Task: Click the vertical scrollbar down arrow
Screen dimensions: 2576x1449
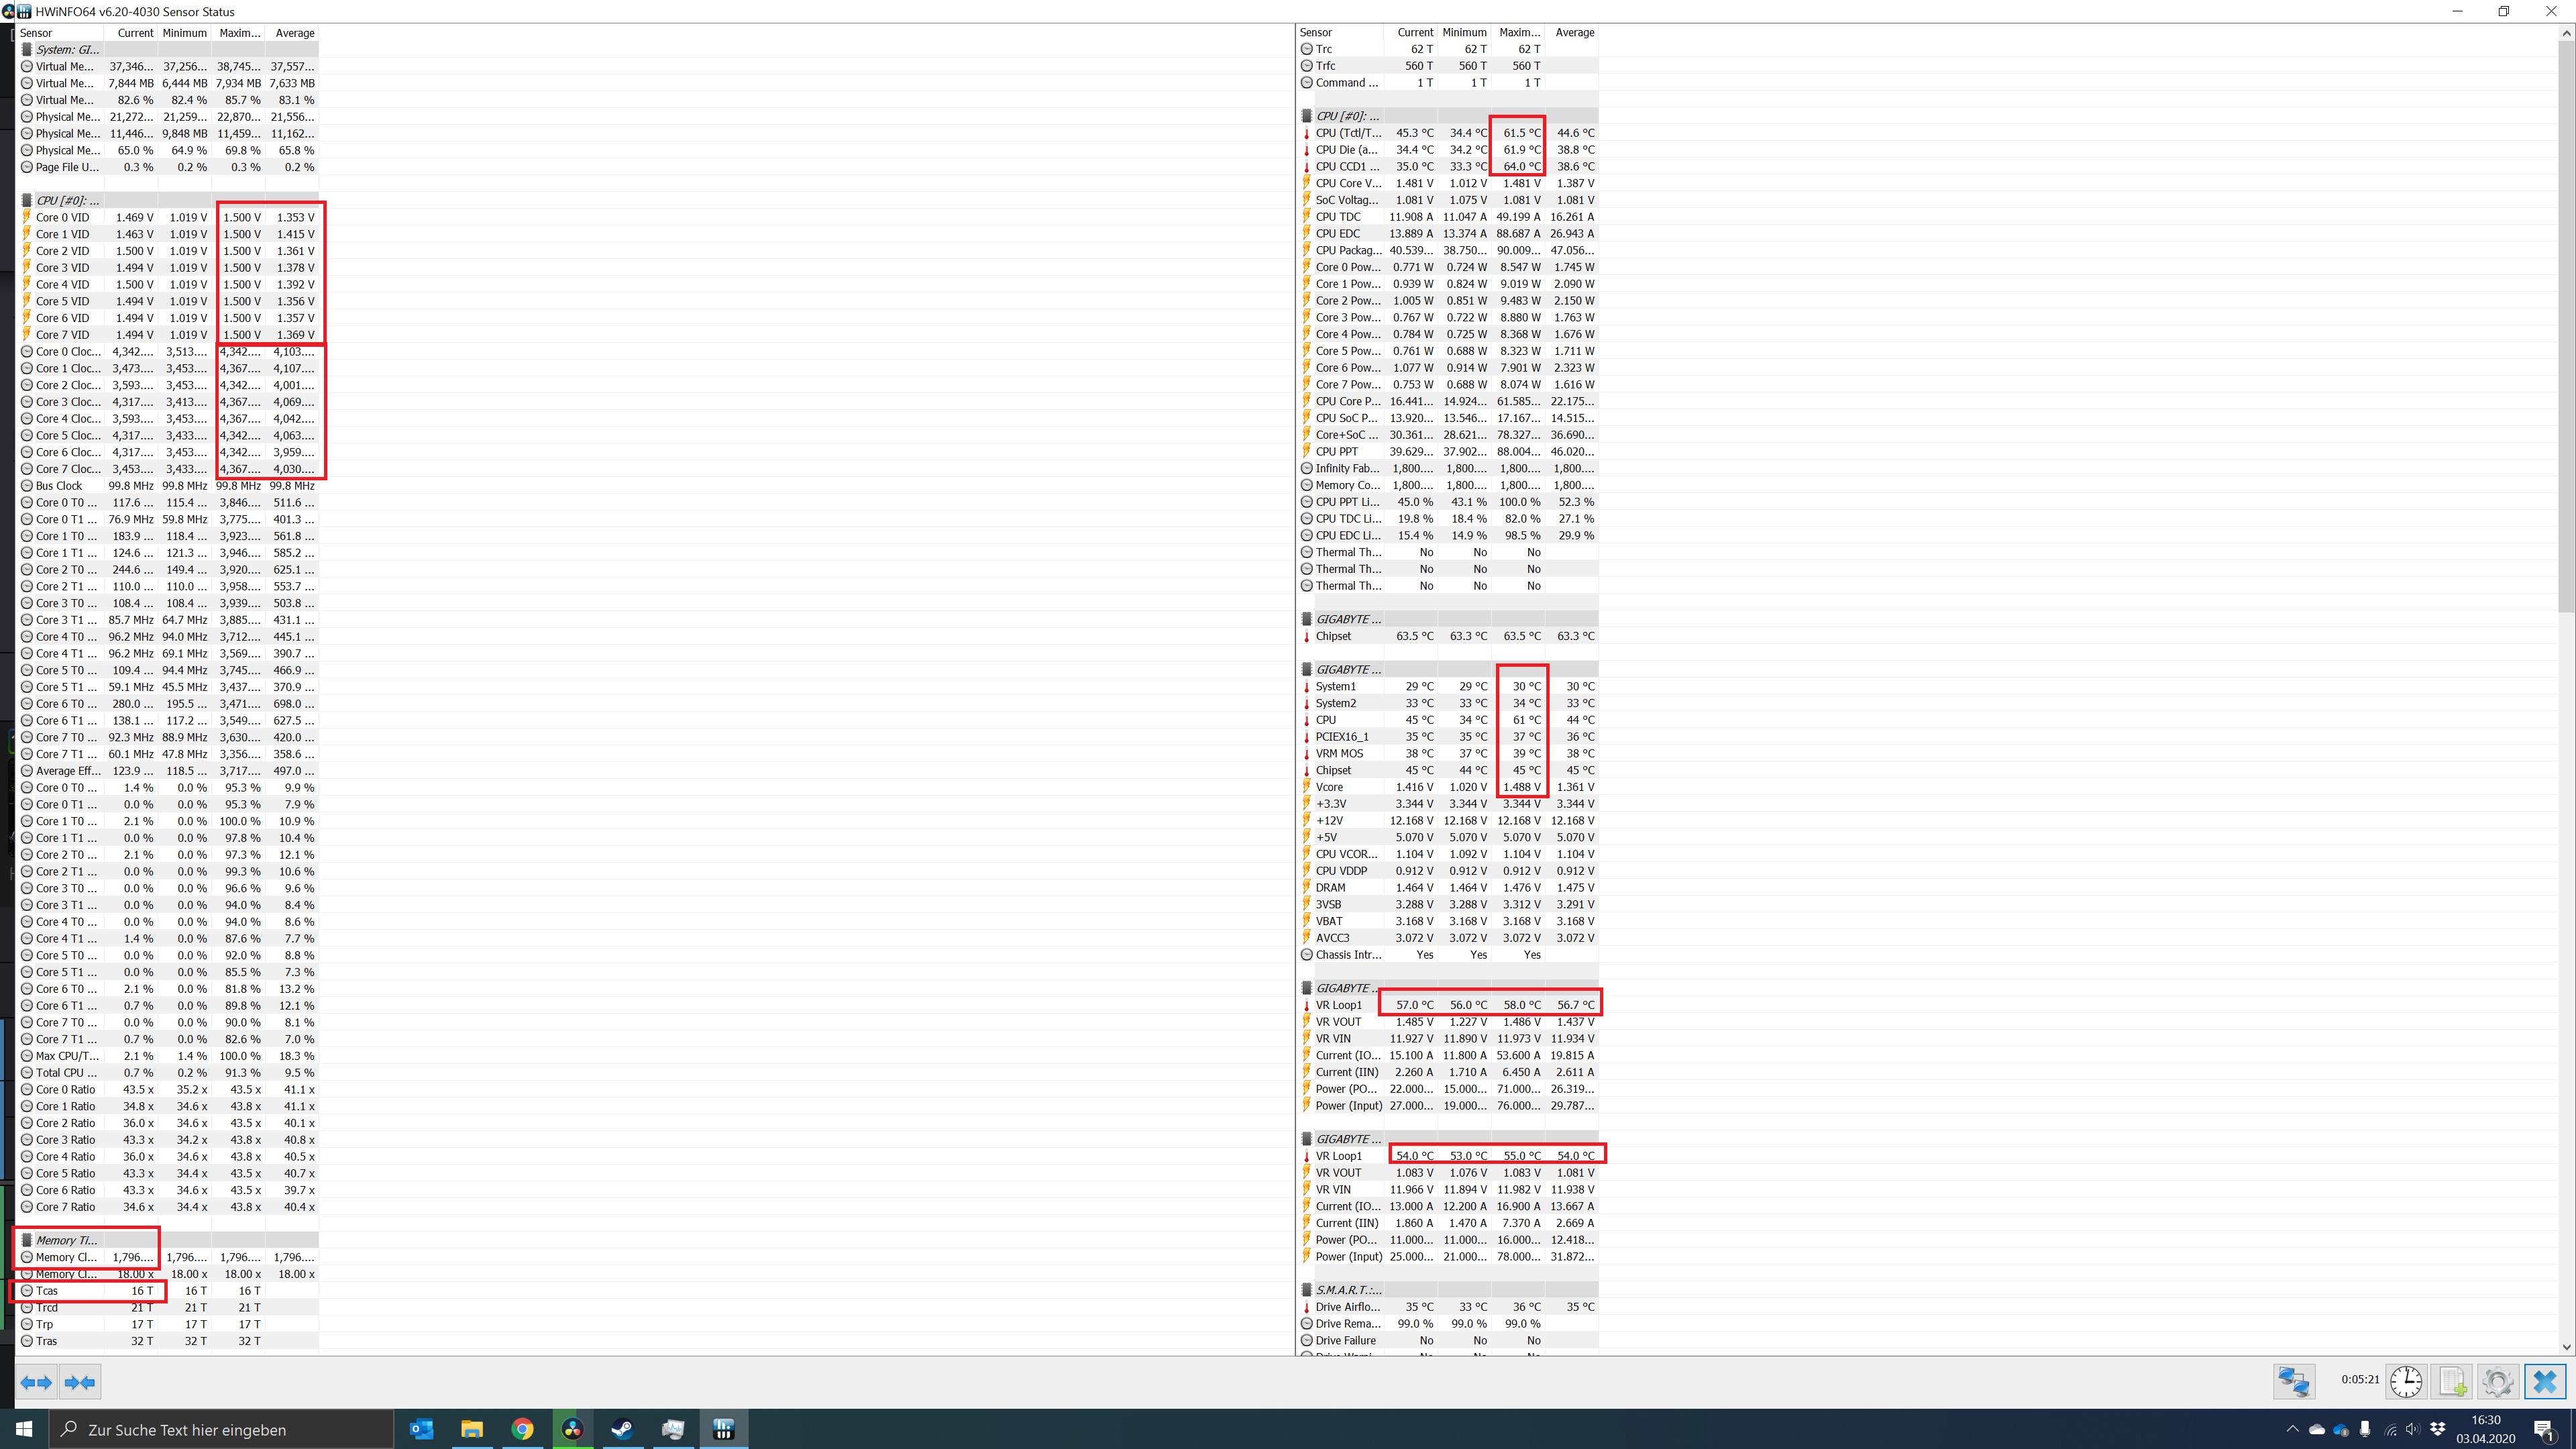Action: coord(2566,1347)
